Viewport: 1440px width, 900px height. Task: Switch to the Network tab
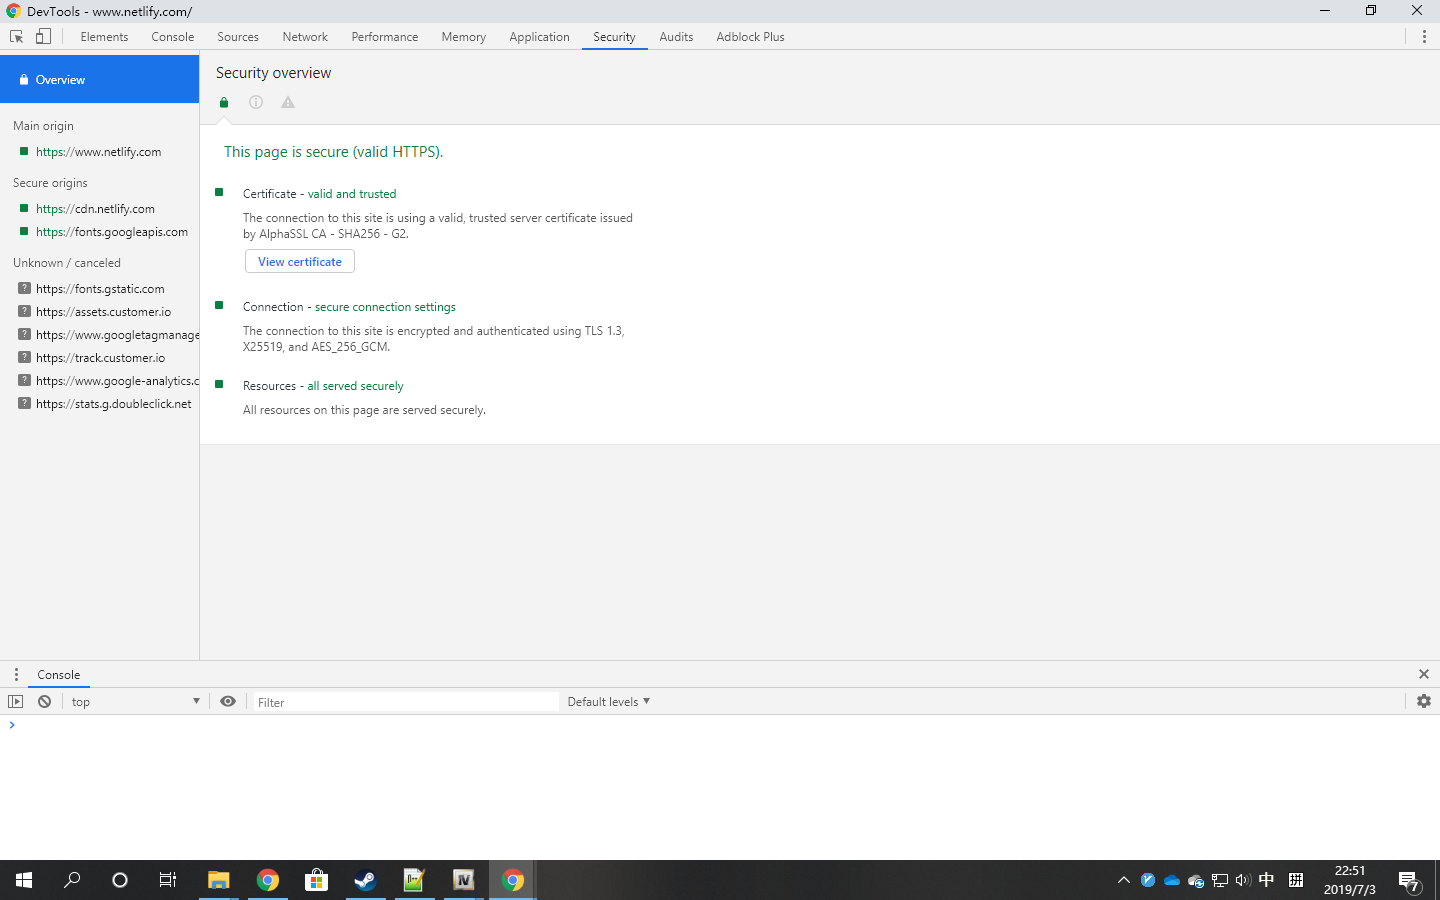(305, 37)
